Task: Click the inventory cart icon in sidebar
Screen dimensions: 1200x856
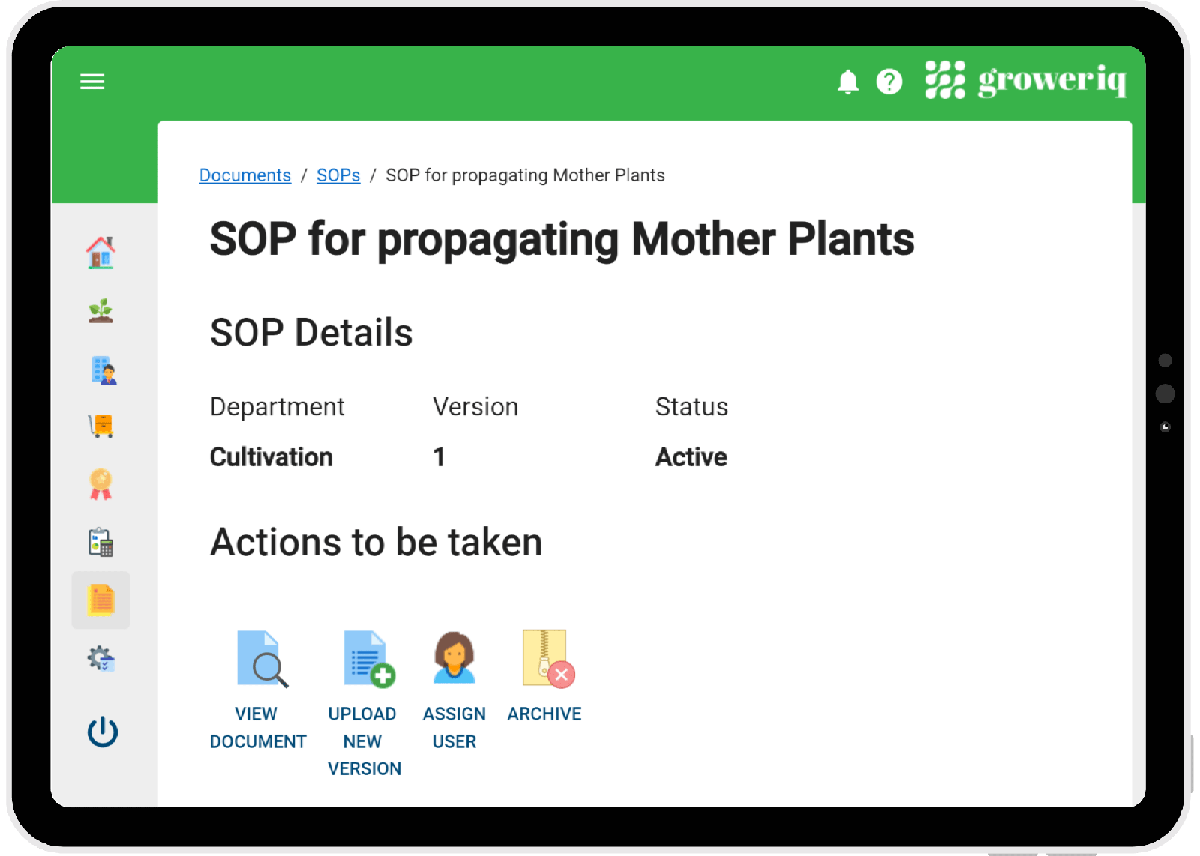Action: [x=101, y=427]
